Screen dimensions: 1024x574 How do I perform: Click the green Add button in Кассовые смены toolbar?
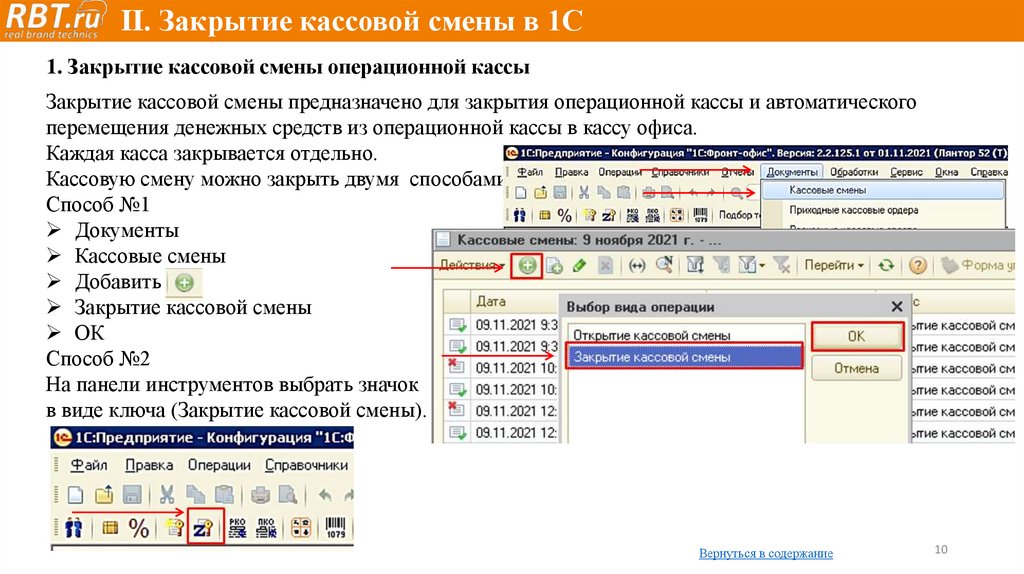click(527, 266)
